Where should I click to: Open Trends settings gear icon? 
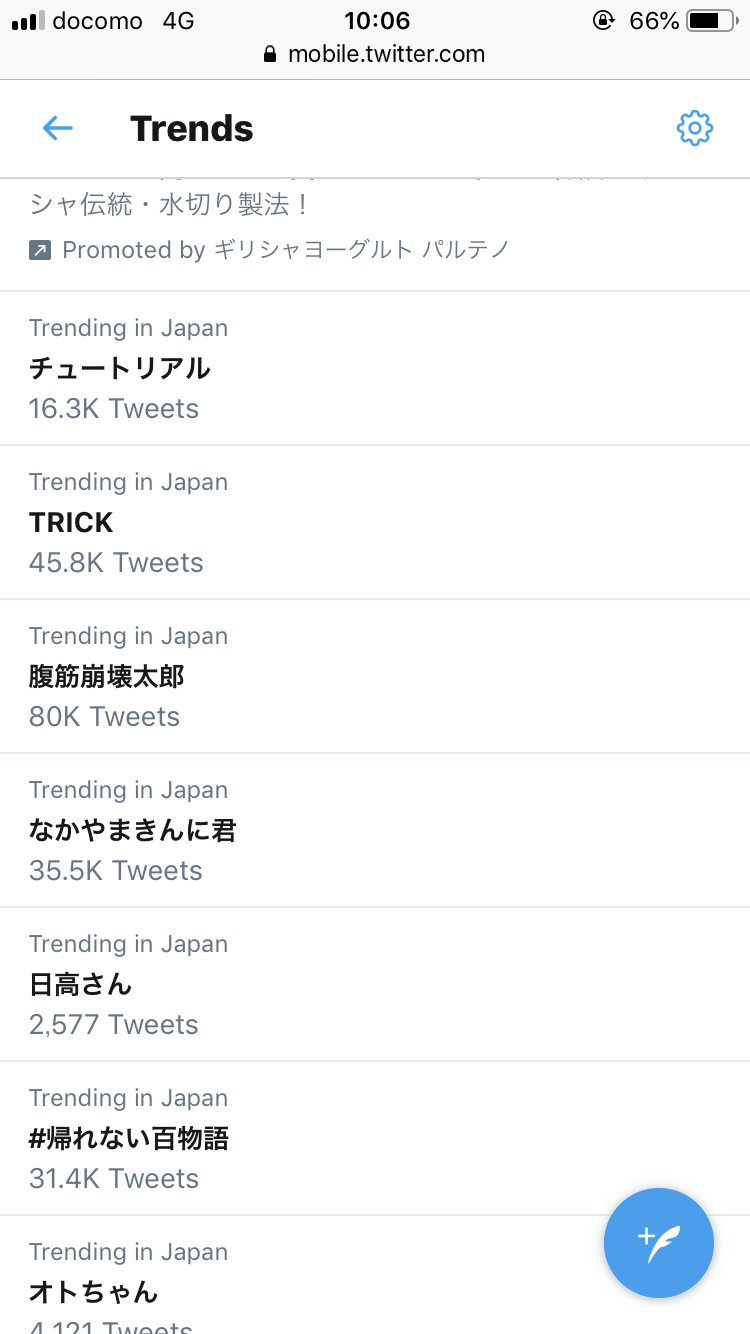pos(694,128)
